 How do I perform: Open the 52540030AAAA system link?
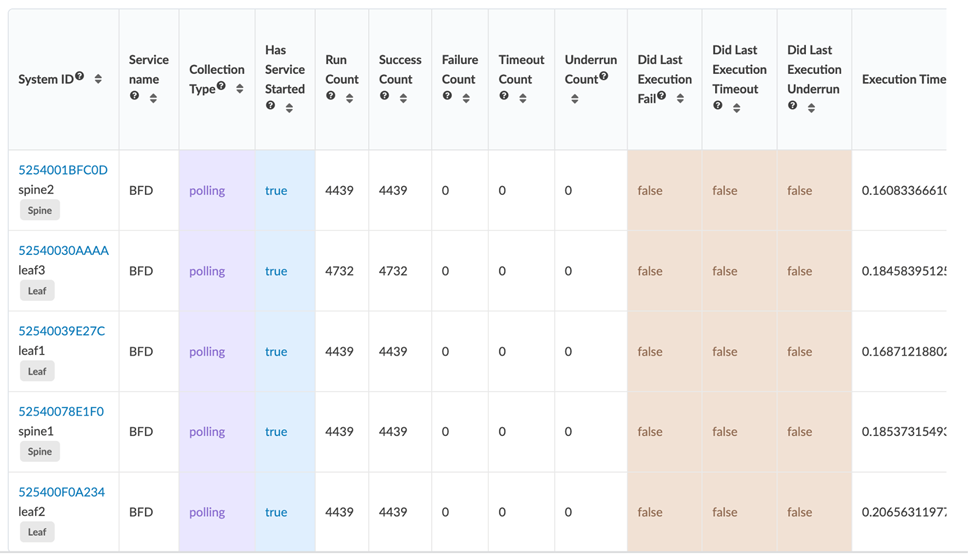pos(64,250)
